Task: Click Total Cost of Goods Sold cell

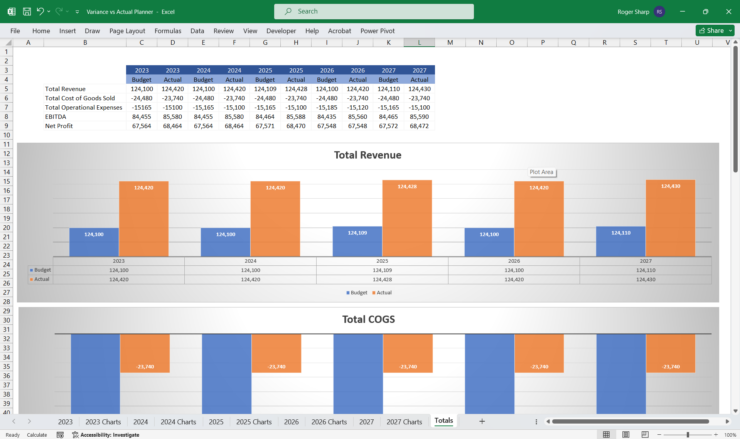Action: (x=85, y=98)
